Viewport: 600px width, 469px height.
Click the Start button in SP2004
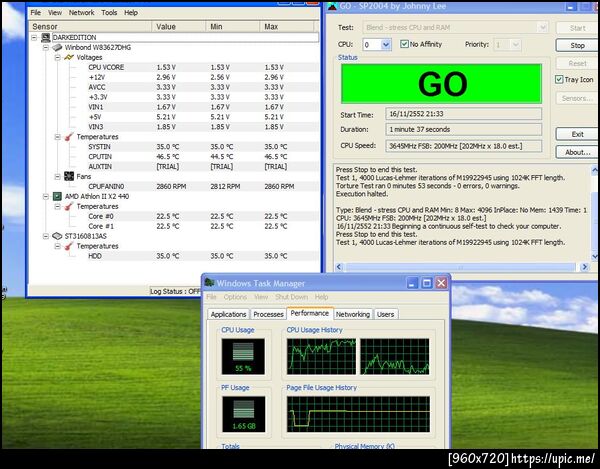coord(577,28)
